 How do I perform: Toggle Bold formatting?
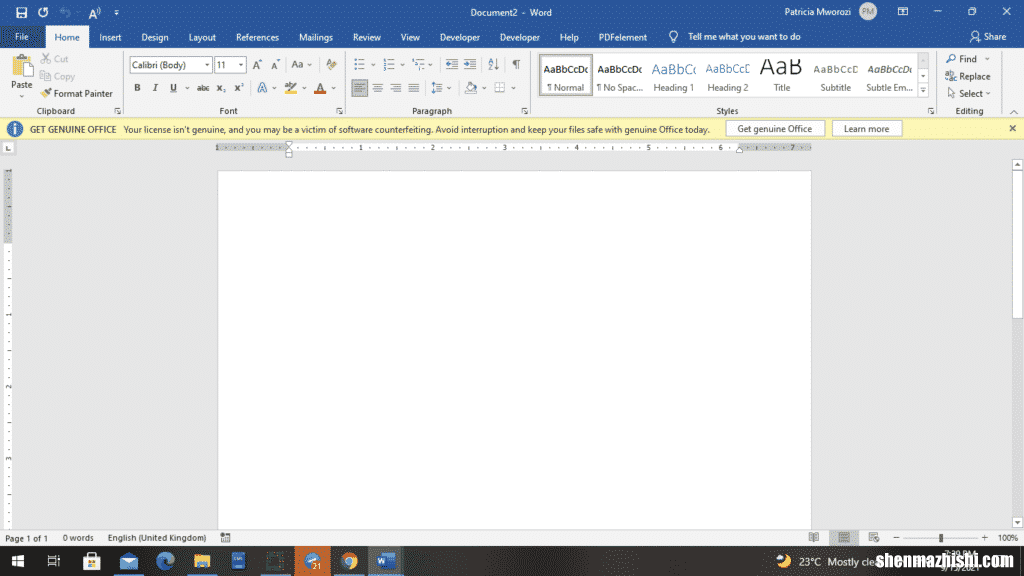point(137,88)
